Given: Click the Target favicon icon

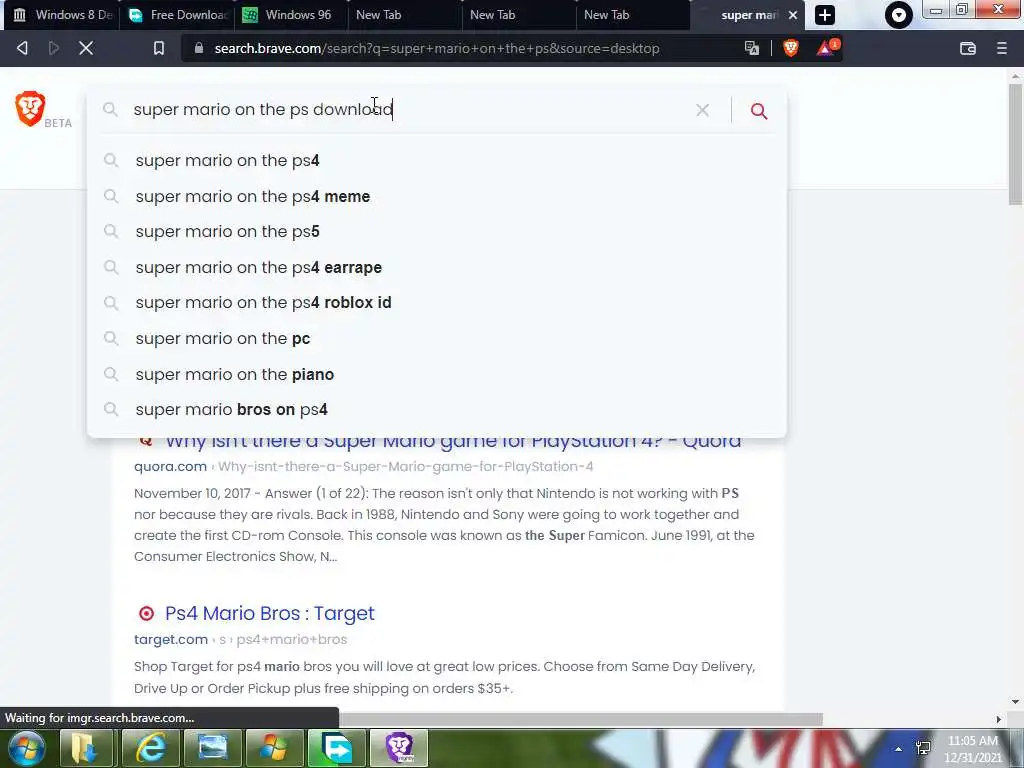Looking at the screenshot, I should pos(146,613).
